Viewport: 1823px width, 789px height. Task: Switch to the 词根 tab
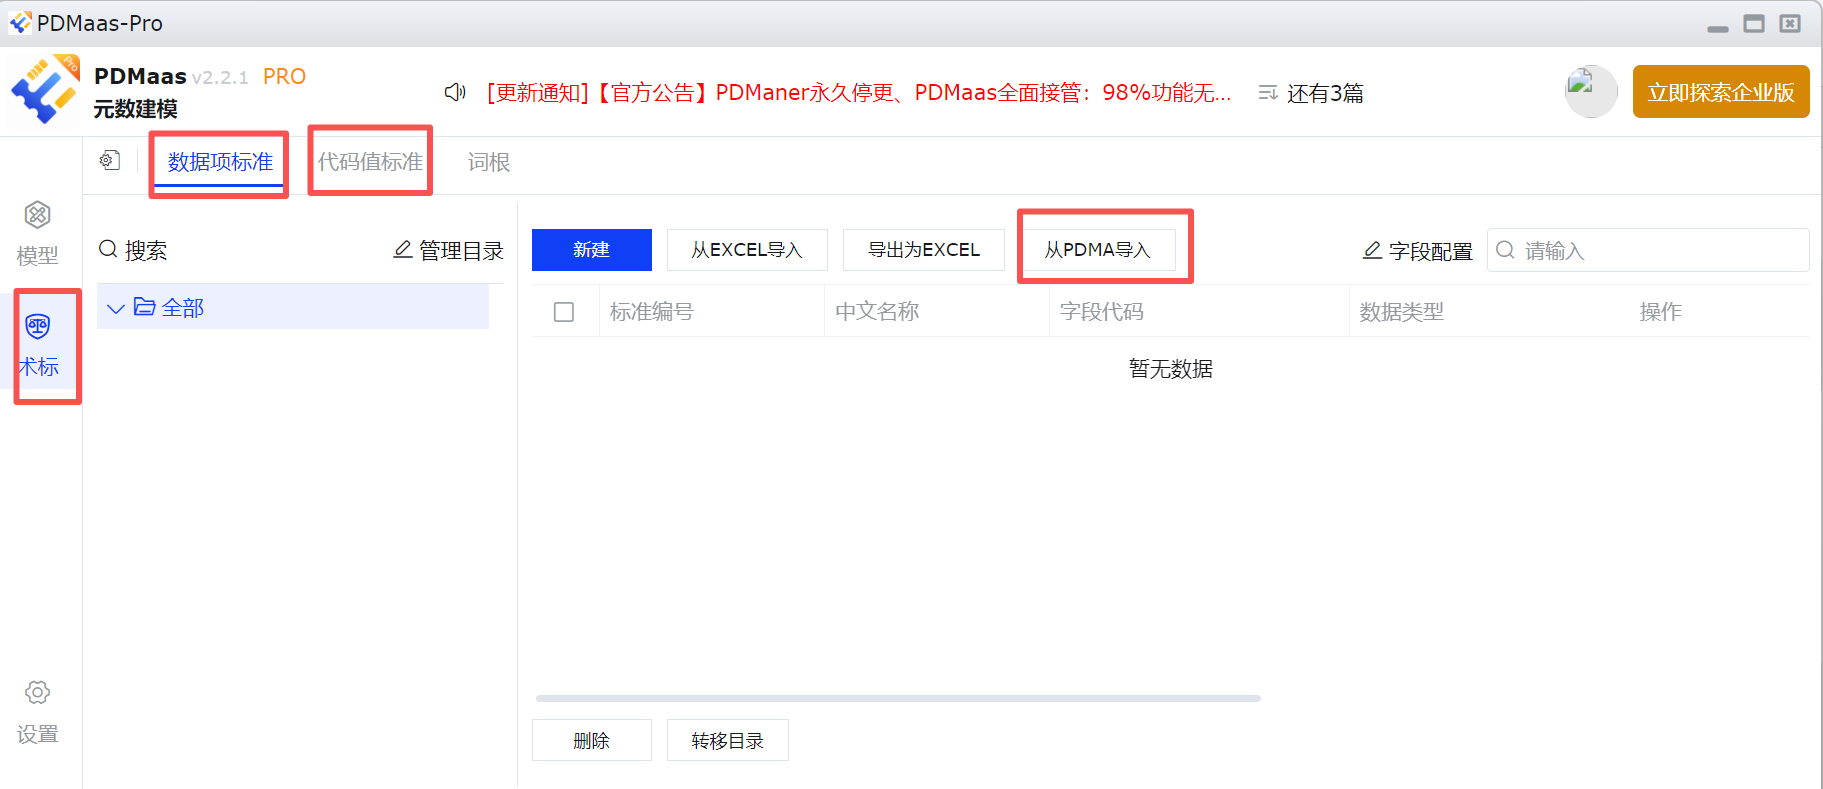(489, 162)
